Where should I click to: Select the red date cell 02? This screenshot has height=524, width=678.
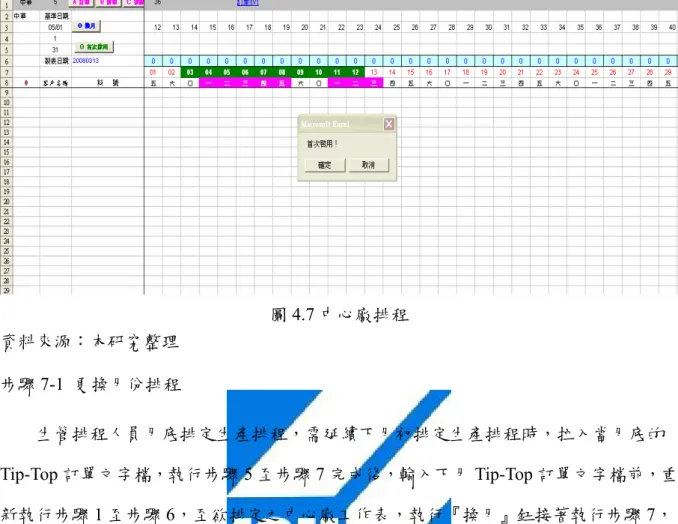pyautogui.click(x=172, y=72)
